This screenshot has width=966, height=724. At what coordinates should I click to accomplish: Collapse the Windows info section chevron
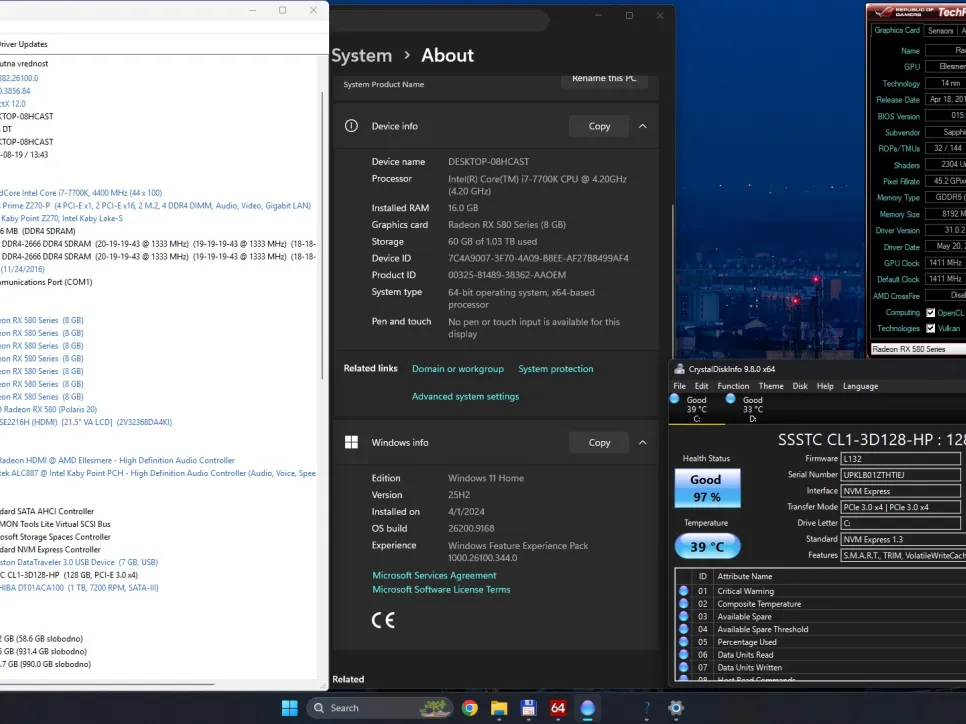point(643,442)
